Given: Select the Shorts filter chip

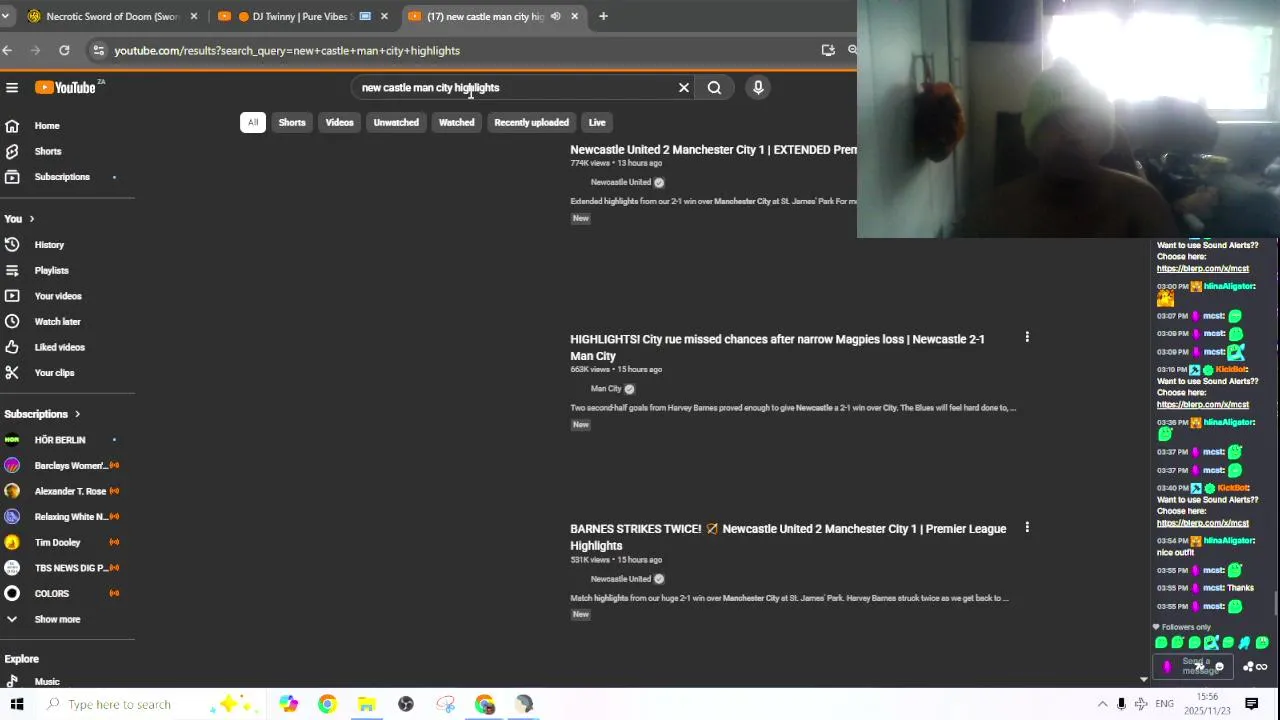Looking at the screenshot, I should (292, 123).
